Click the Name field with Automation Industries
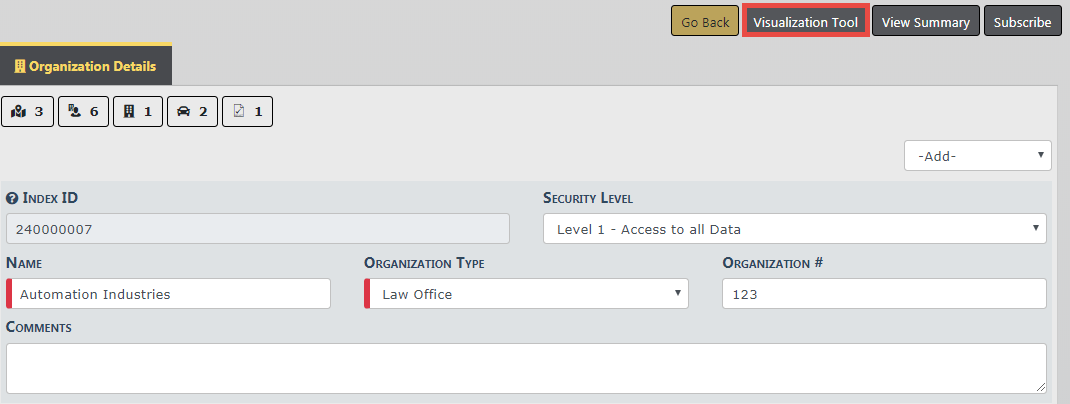The height and width of the screenshot is (404, 1070). coord(170,294)
